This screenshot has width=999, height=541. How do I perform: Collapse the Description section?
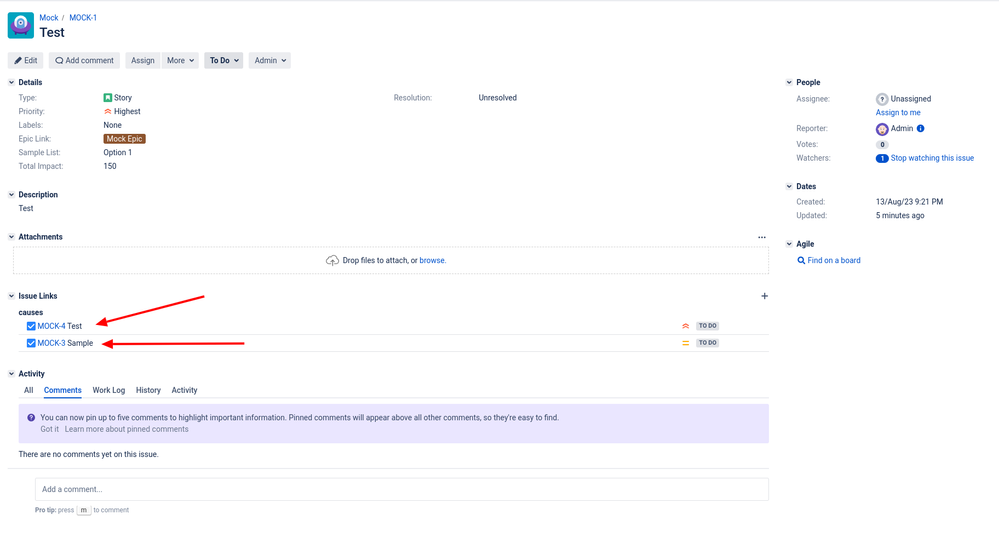click(x=11, y=194)
